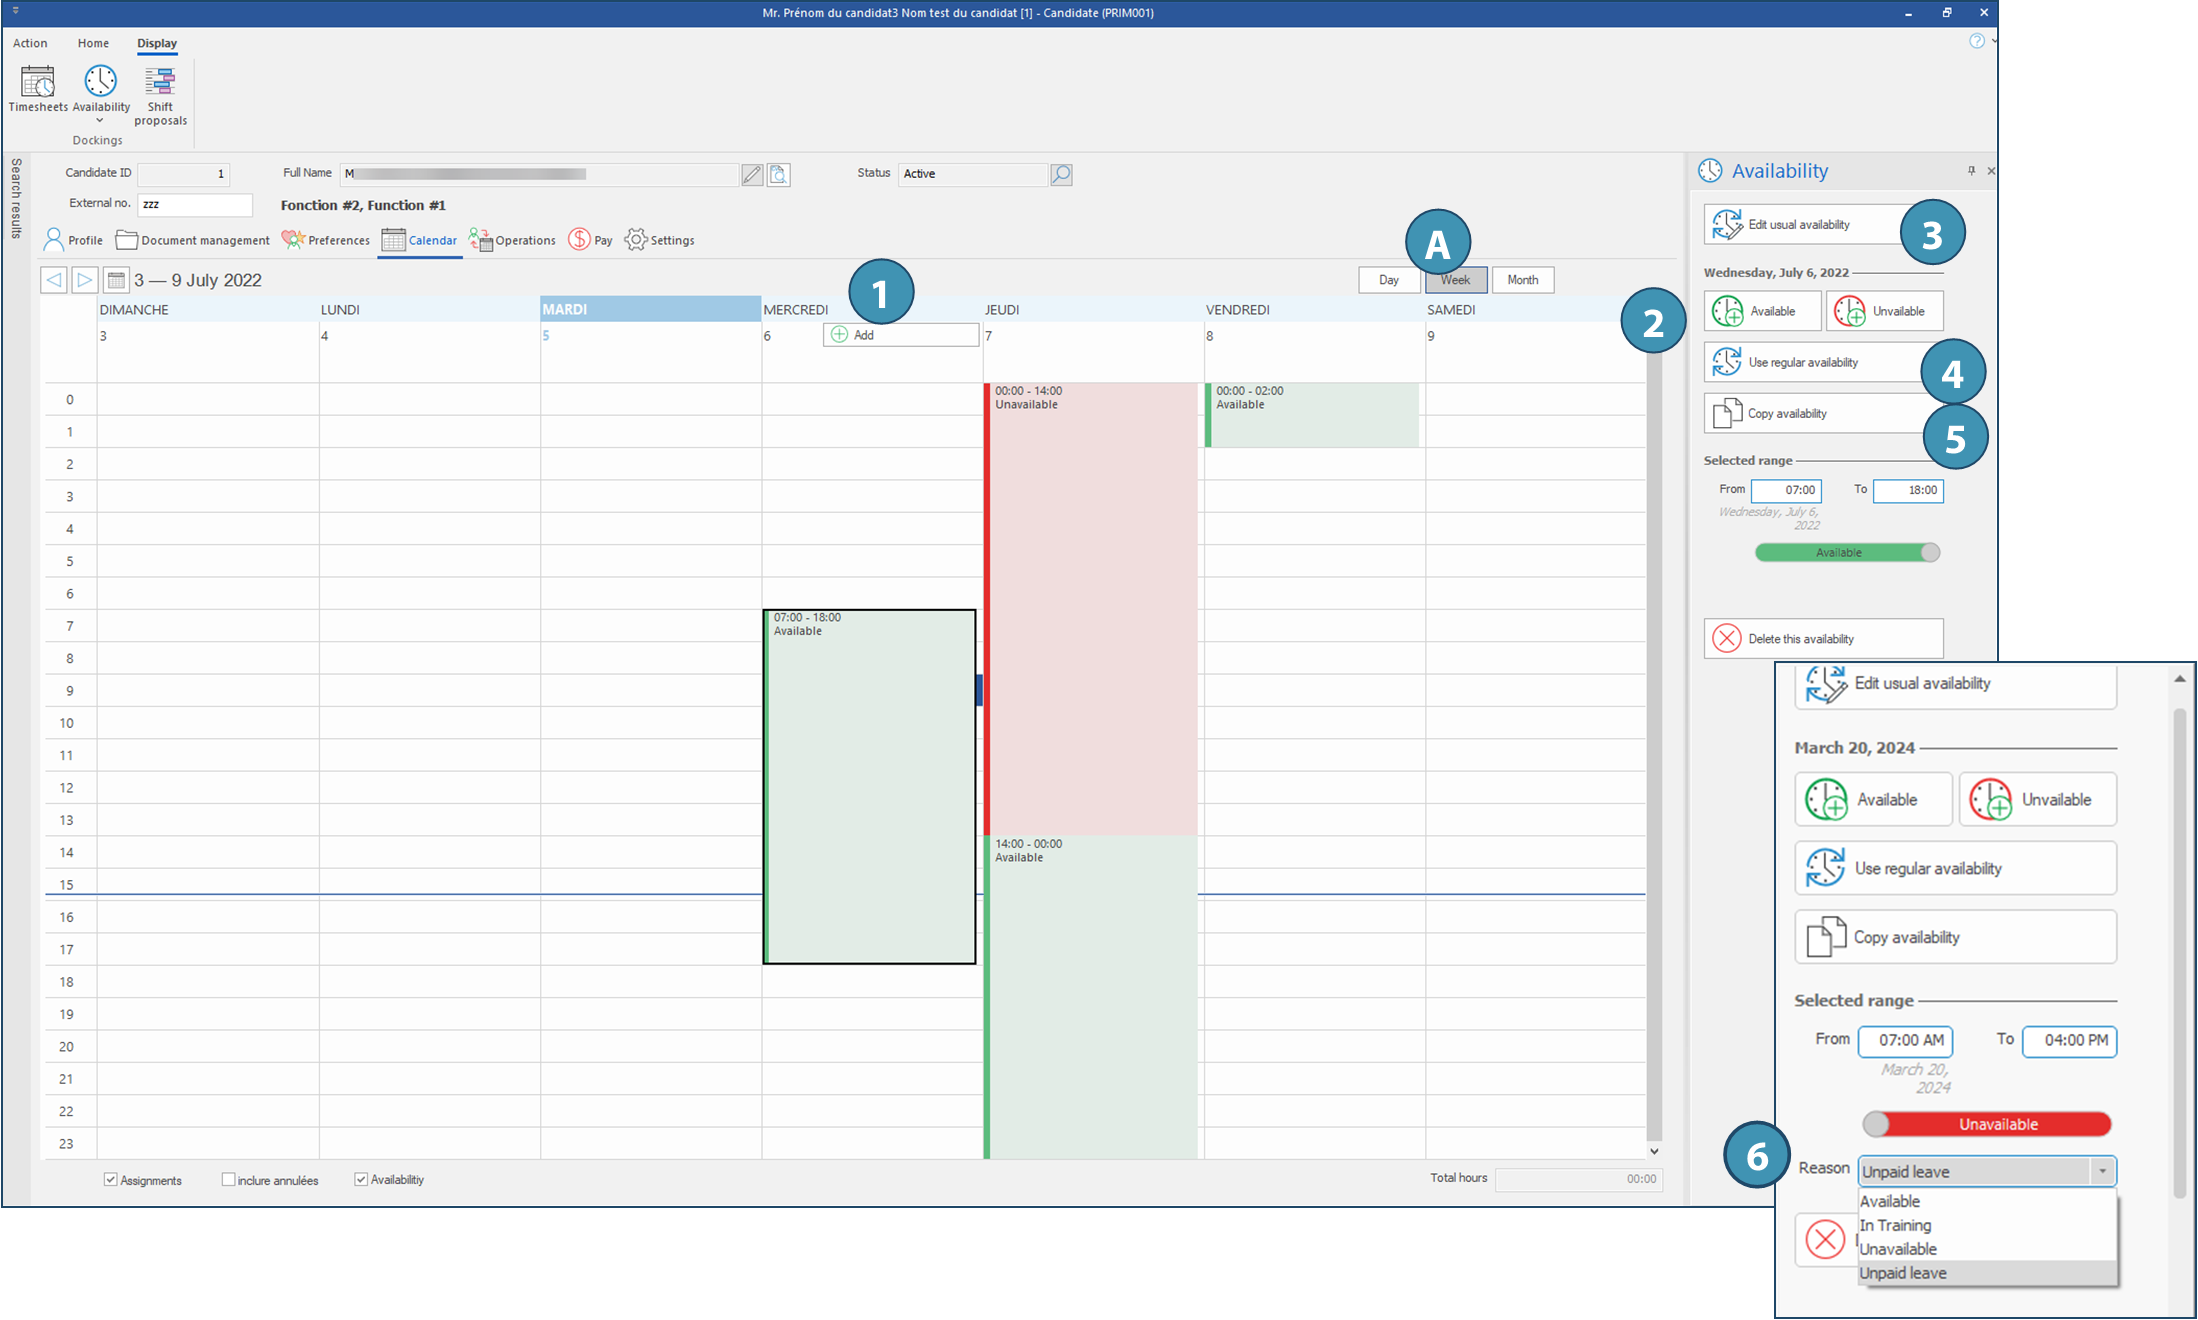
Task: Click the Candidate ID field
Action: pos(183,174)
